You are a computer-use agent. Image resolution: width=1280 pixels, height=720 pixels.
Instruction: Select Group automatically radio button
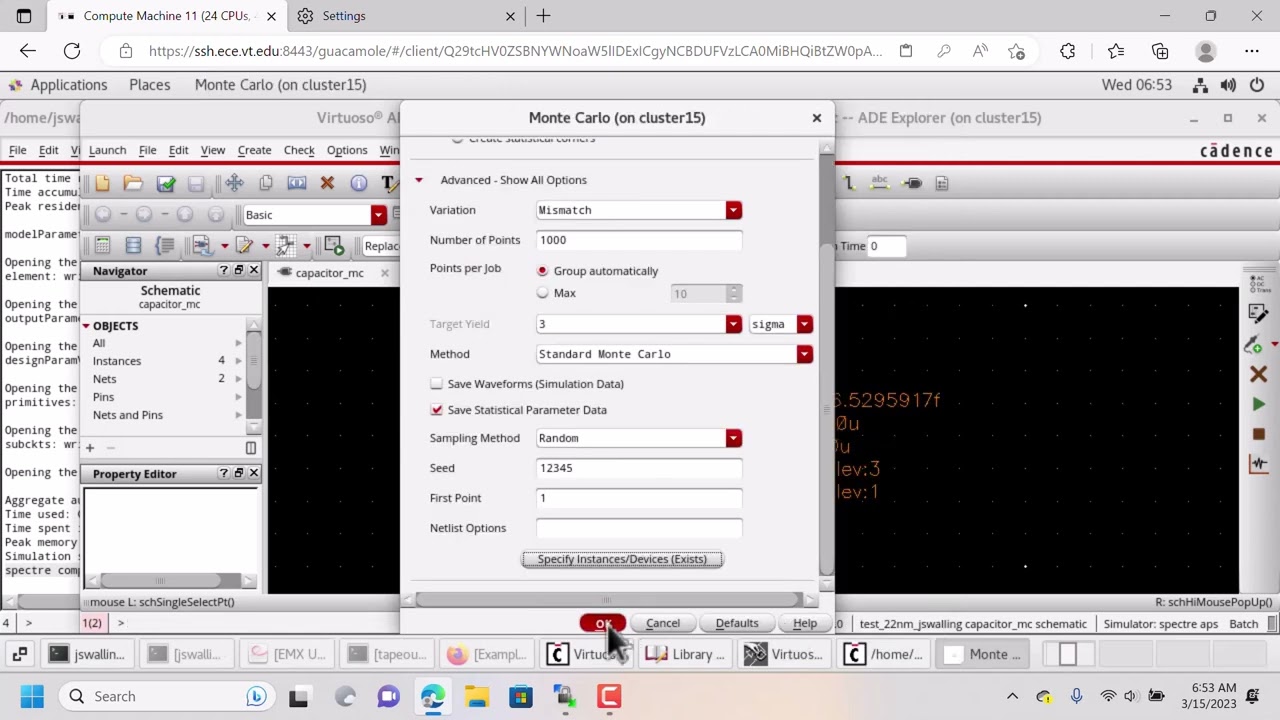coord(543,271)
